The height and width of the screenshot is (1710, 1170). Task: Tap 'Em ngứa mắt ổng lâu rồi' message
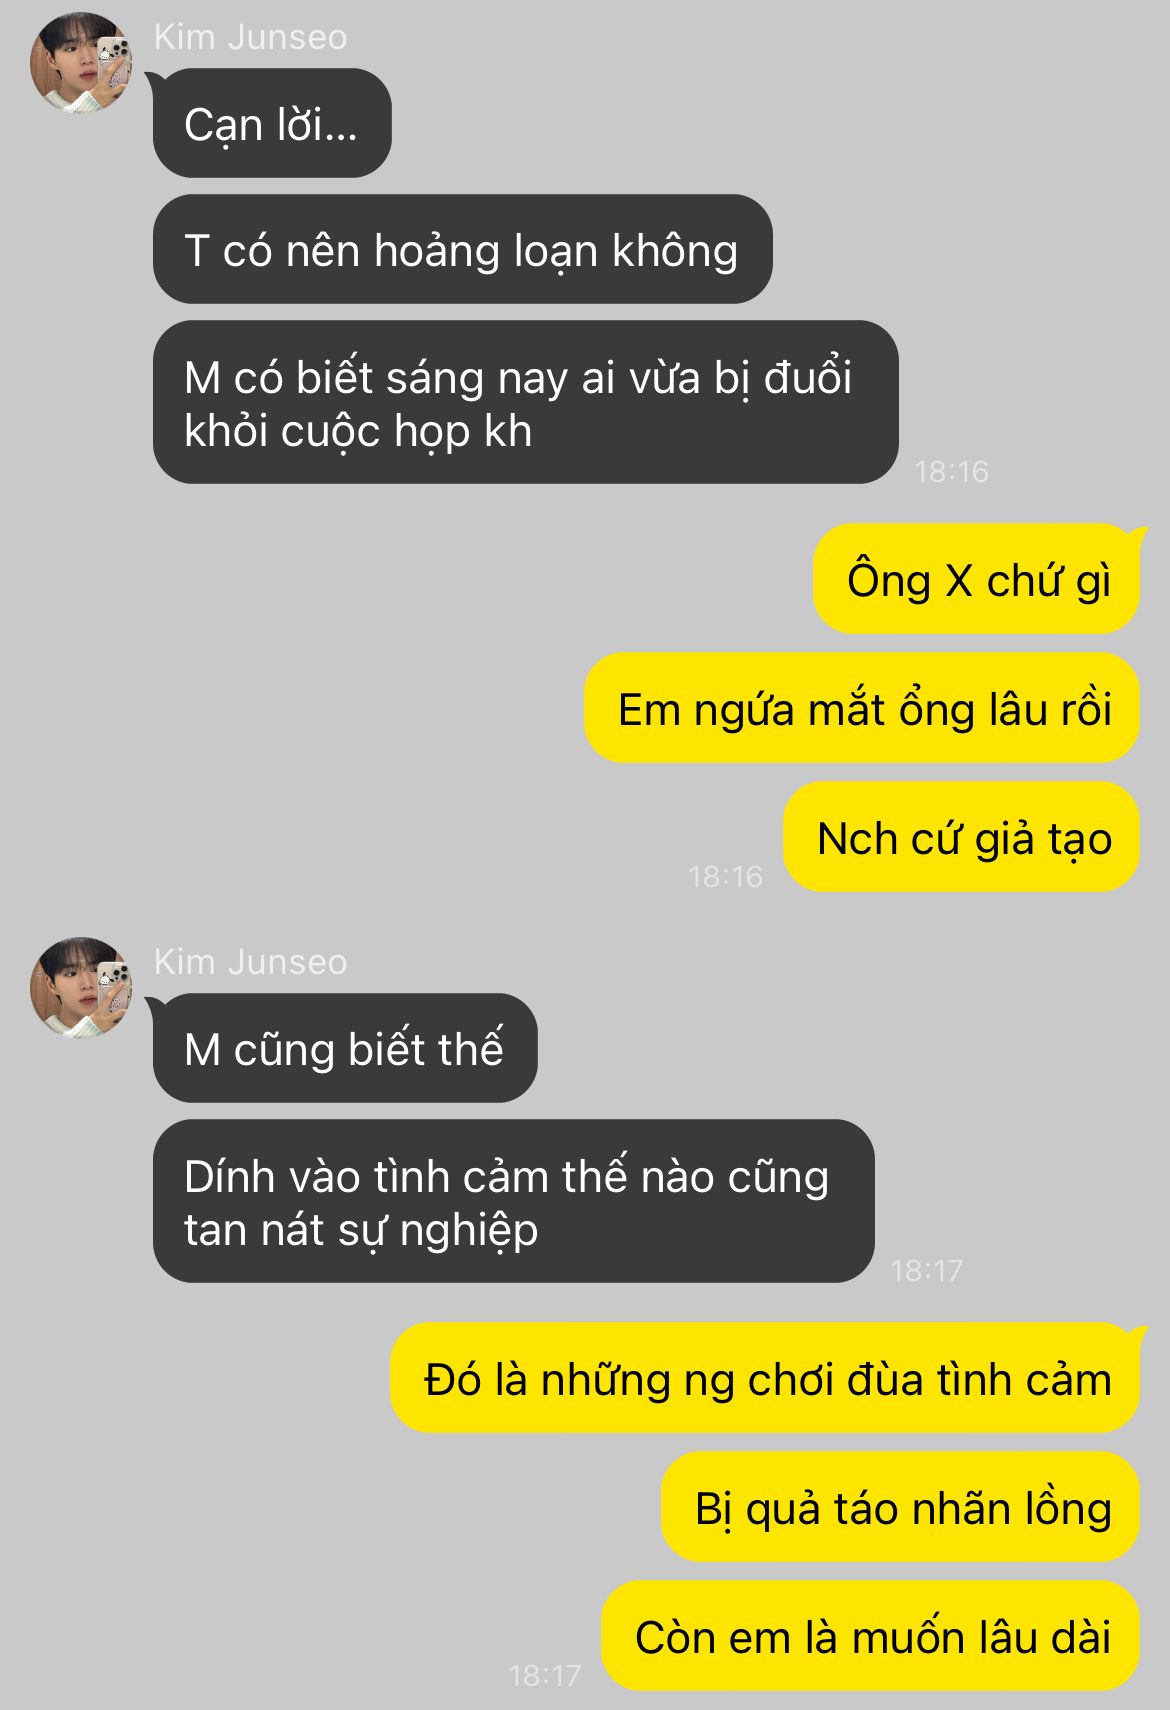point(862,708)
